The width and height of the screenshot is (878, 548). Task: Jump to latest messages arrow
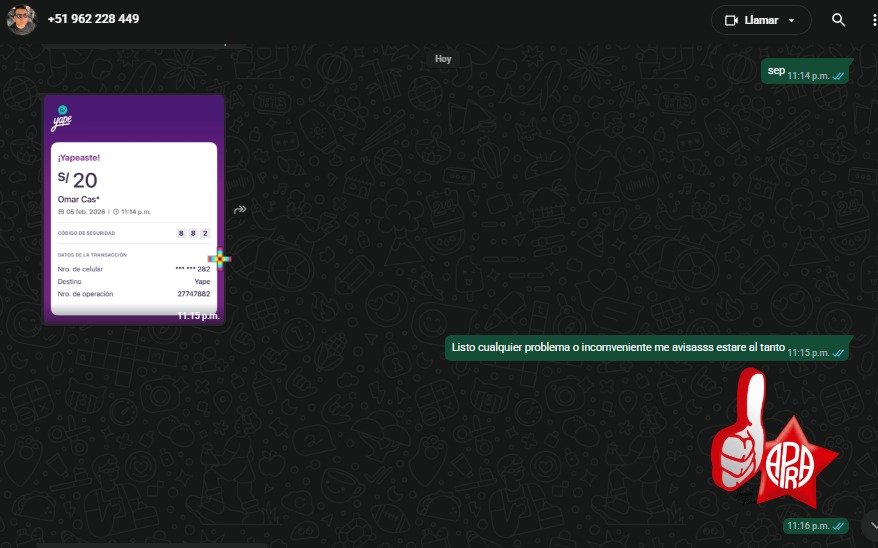click(x=872, y=526)
